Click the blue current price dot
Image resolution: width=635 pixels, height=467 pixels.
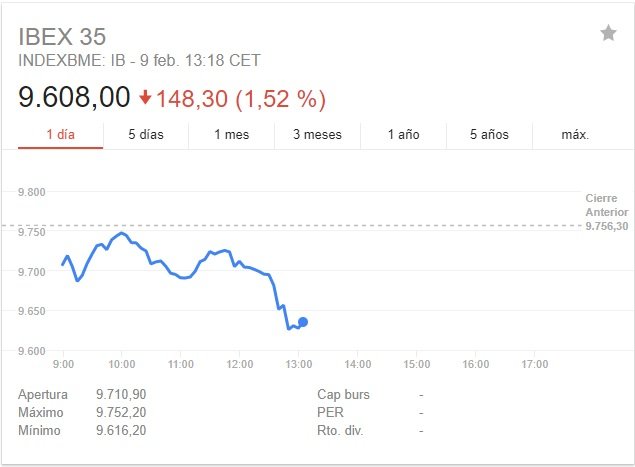pyautogui.click(x=303, y=322)
